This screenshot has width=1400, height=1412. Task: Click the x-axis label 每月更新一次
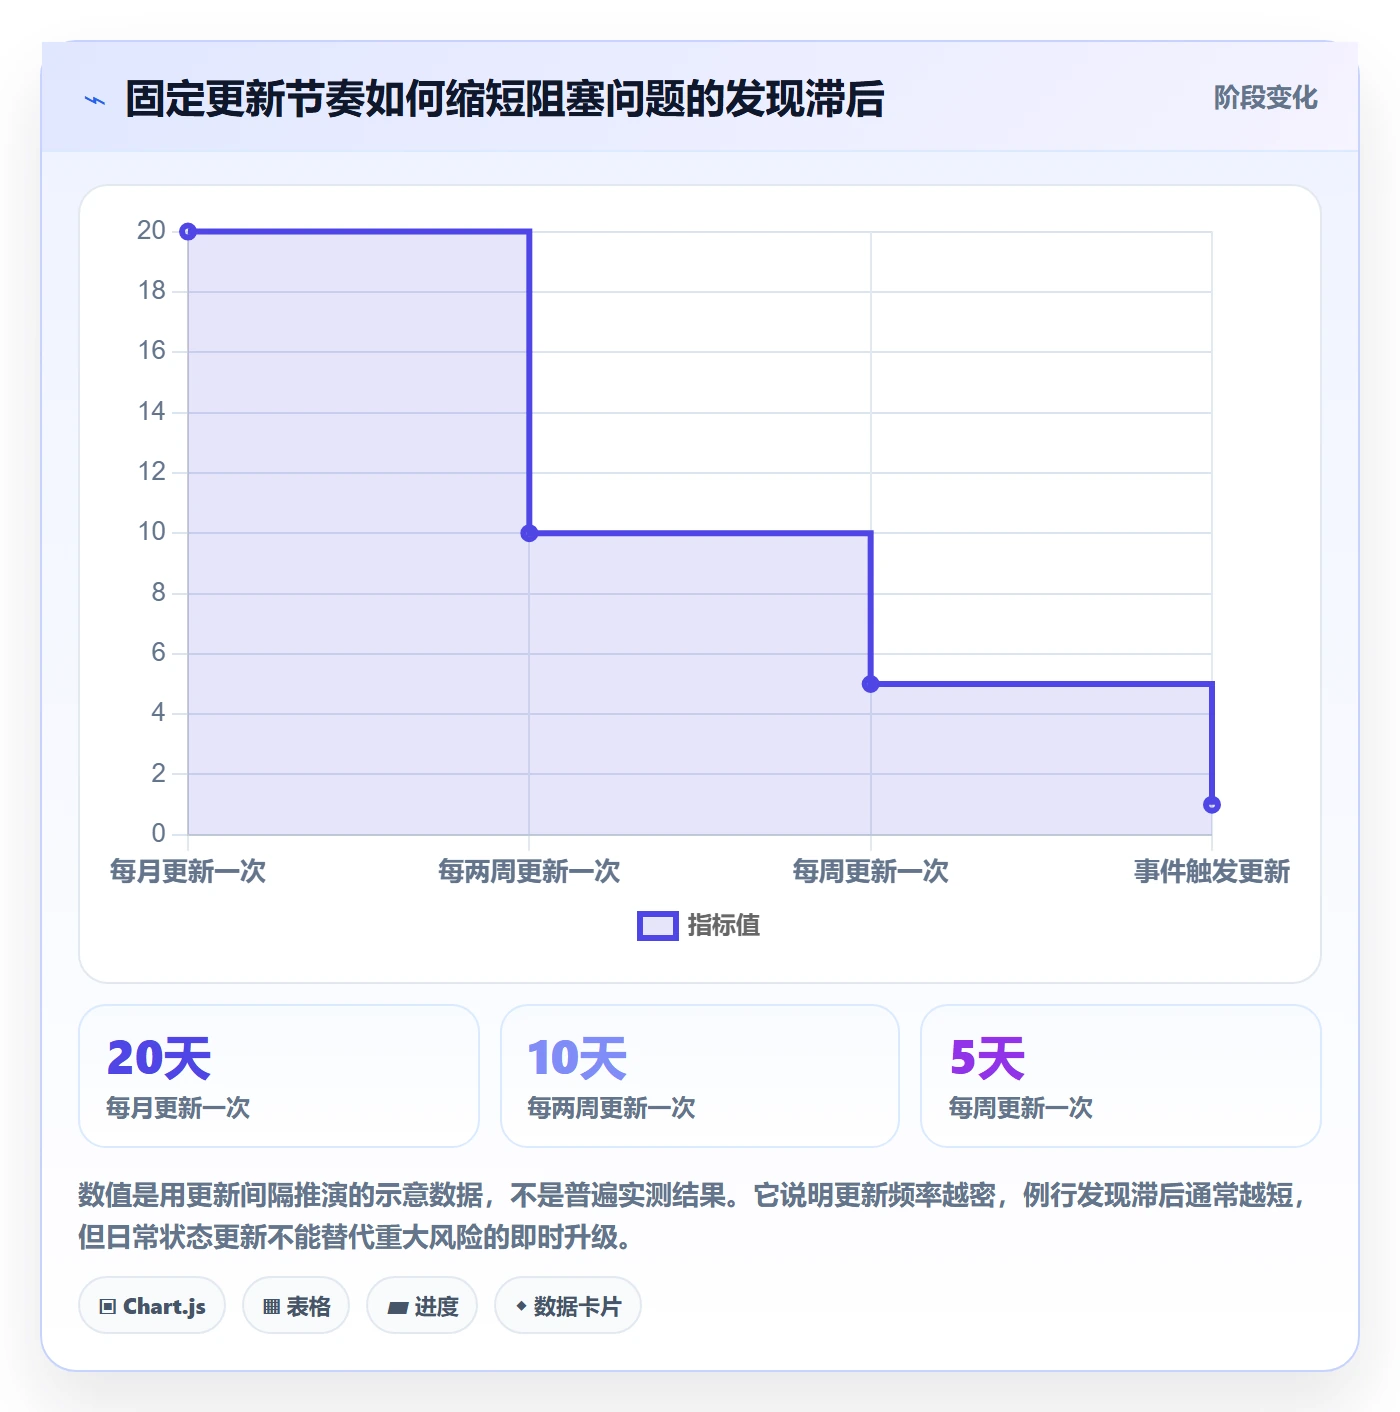tap(188, 871)
